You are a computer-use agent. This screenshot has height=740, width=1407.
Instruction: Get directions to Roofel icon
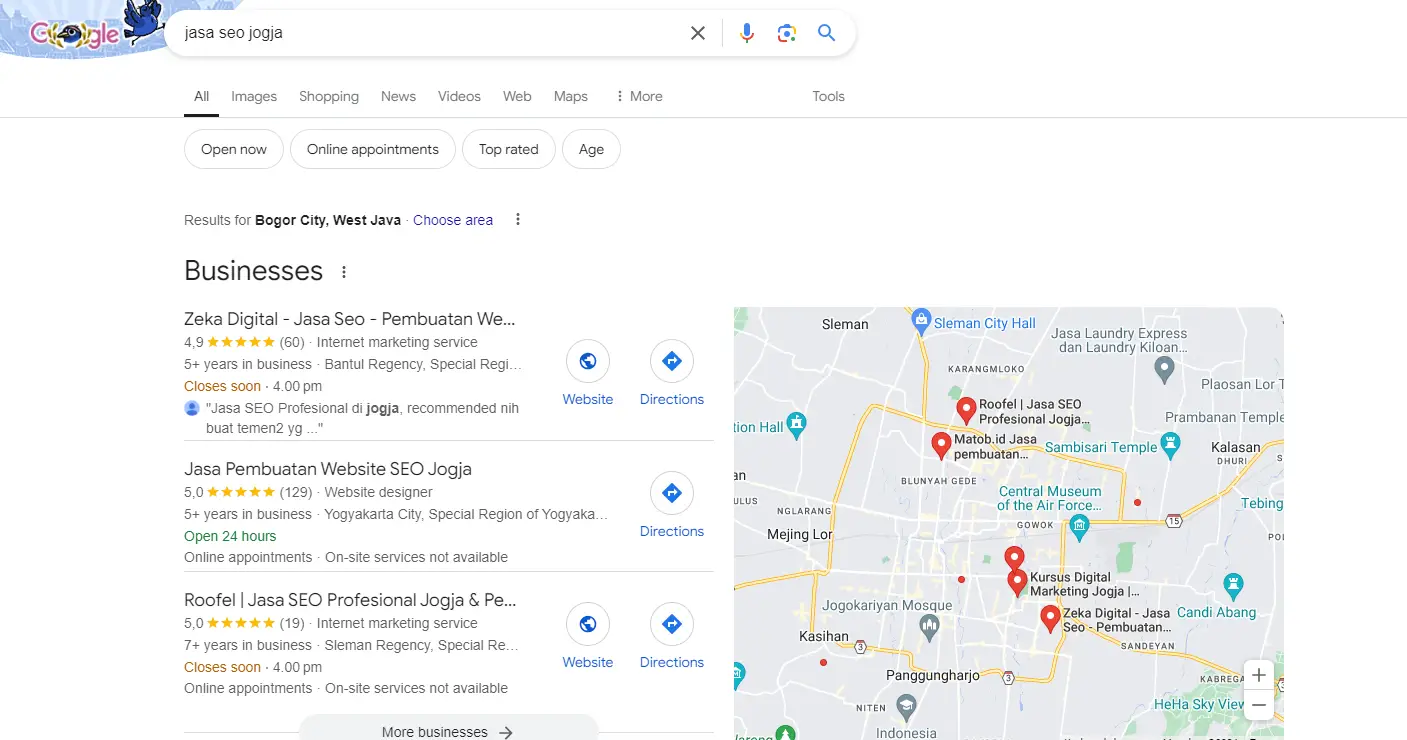point(672,624)
